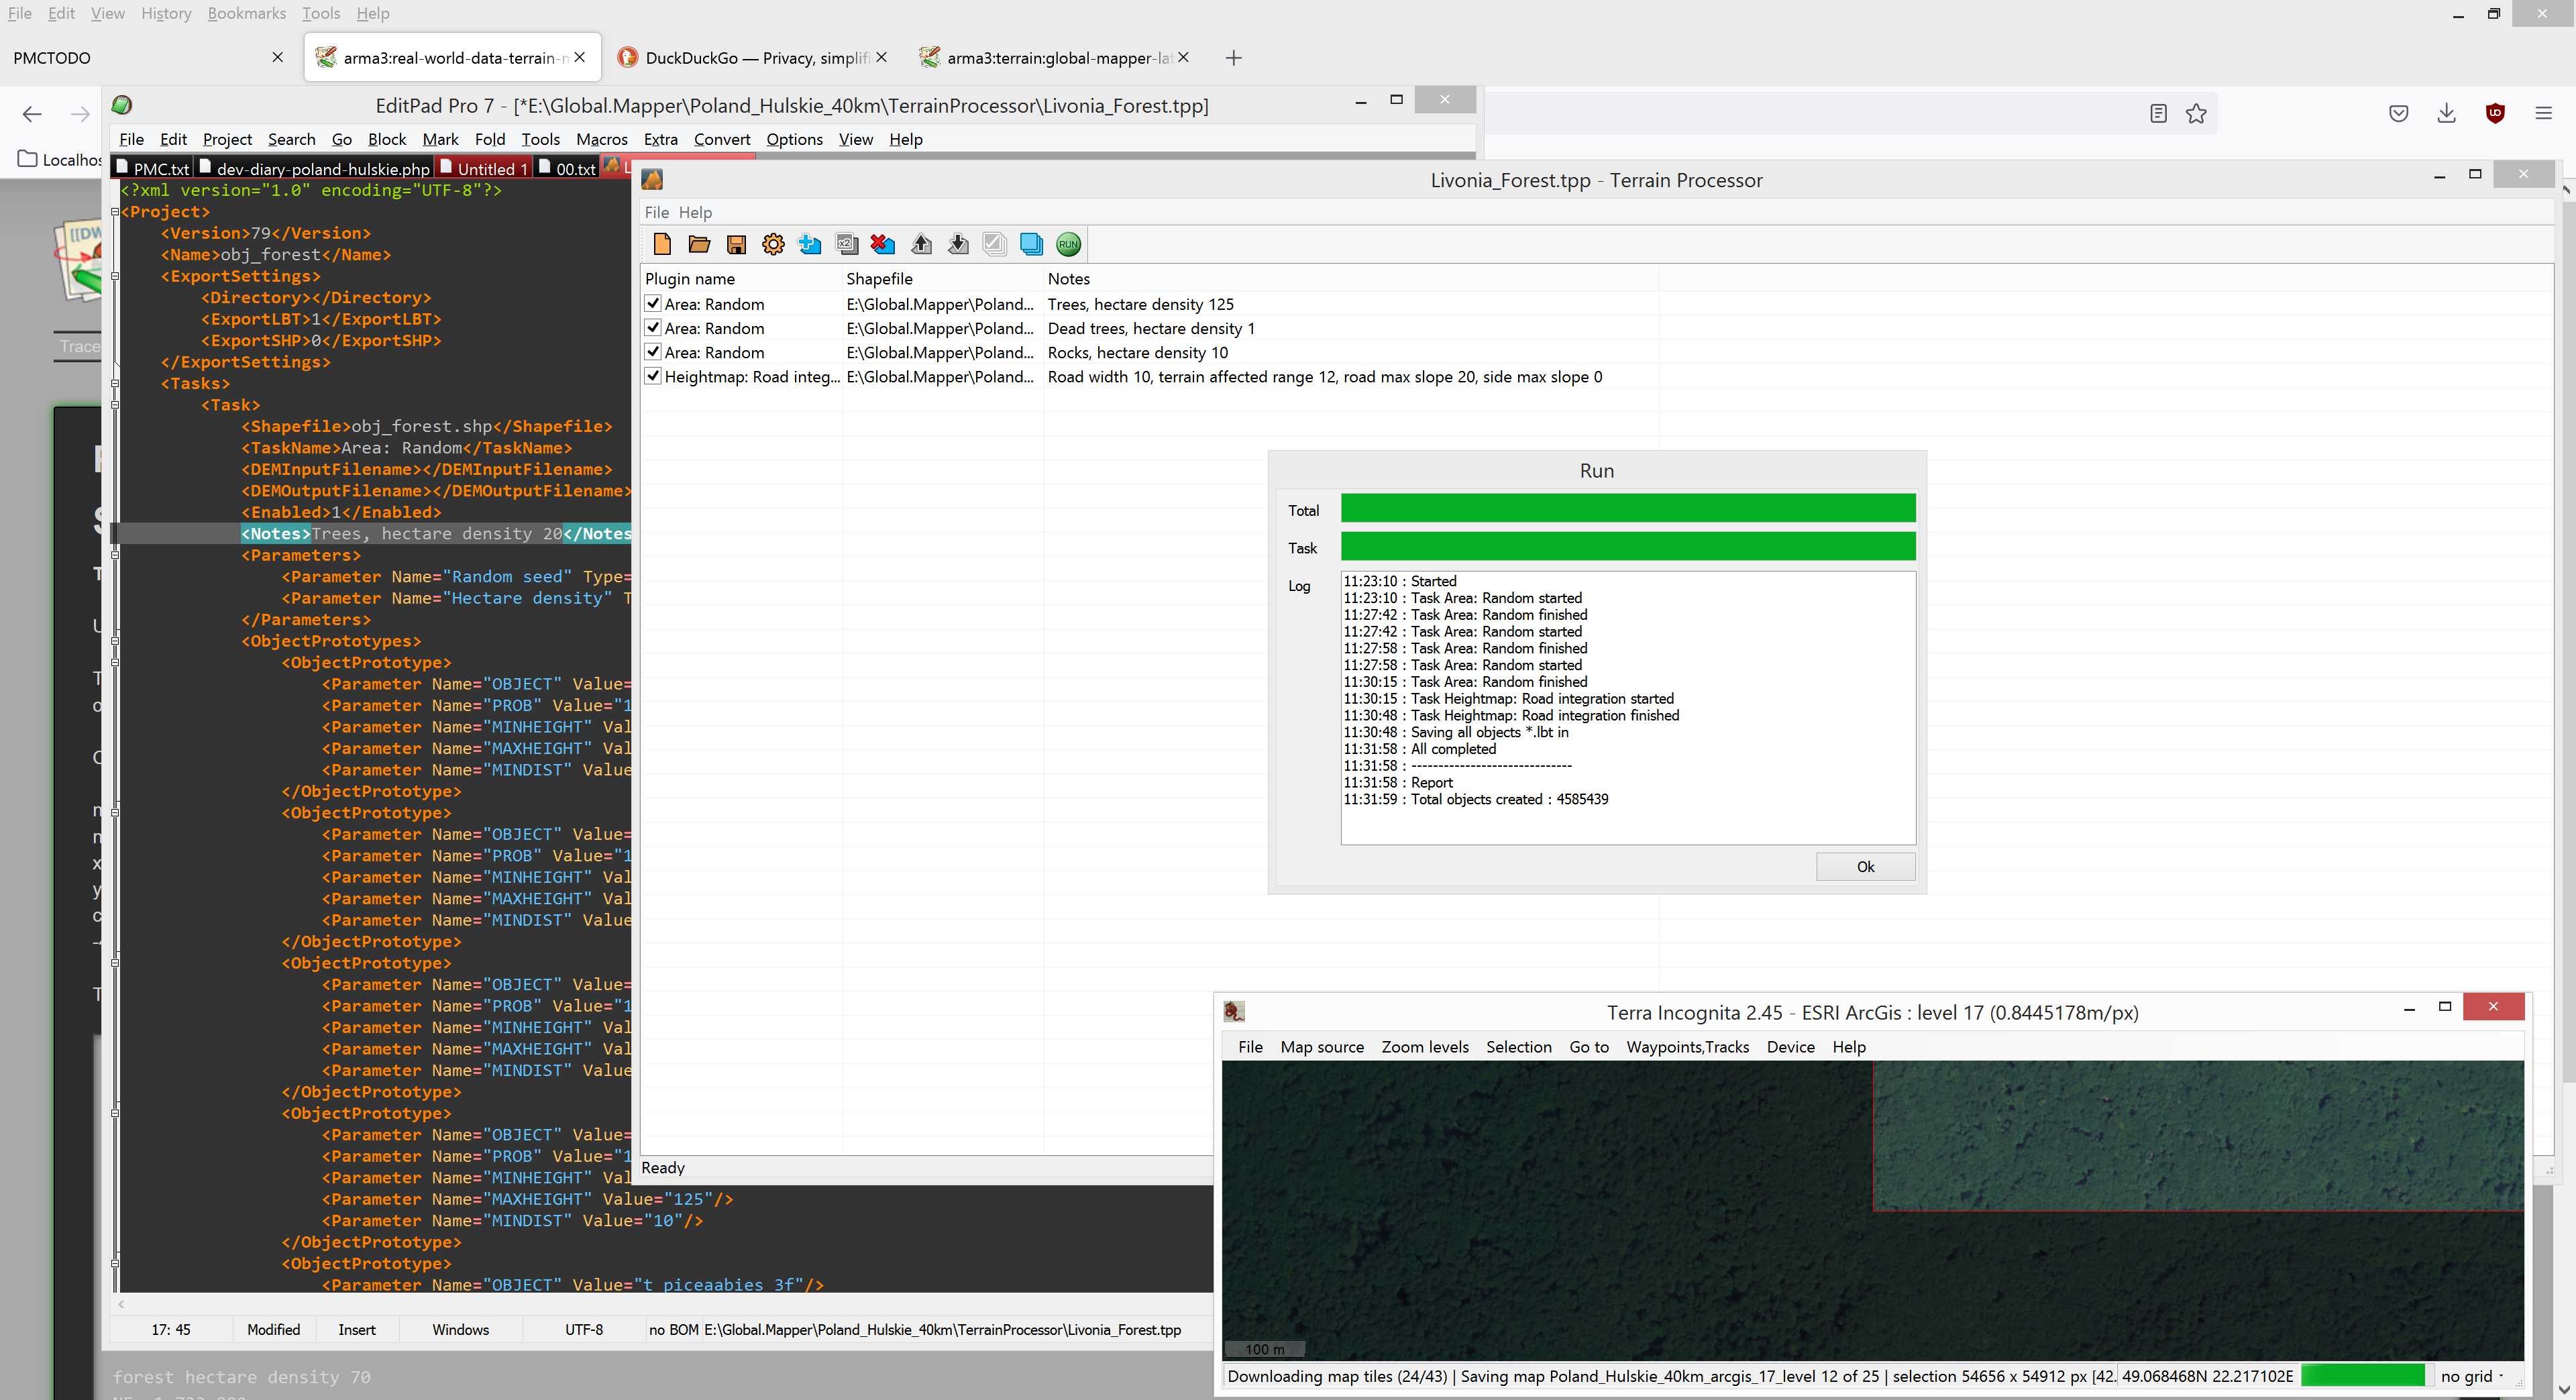Uncheck the Rocks hectare density 10 task
This screenshot has height=1400, width=2576.
653,352
